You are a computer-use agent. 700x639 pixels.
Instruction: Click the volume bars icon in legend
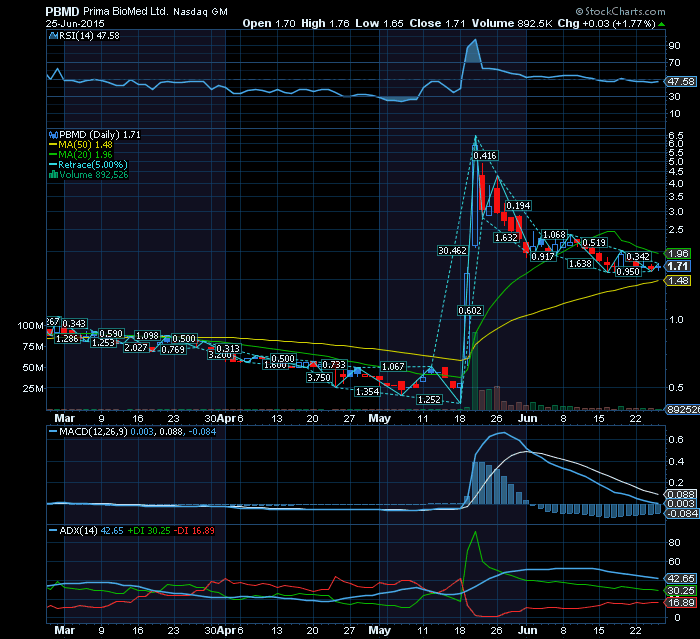coord(53,175)
